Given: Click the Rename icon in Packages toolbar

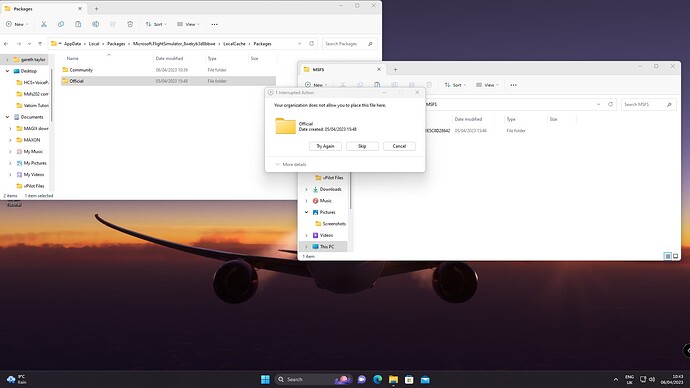Looking at the screenshot, I should [95, 24].
